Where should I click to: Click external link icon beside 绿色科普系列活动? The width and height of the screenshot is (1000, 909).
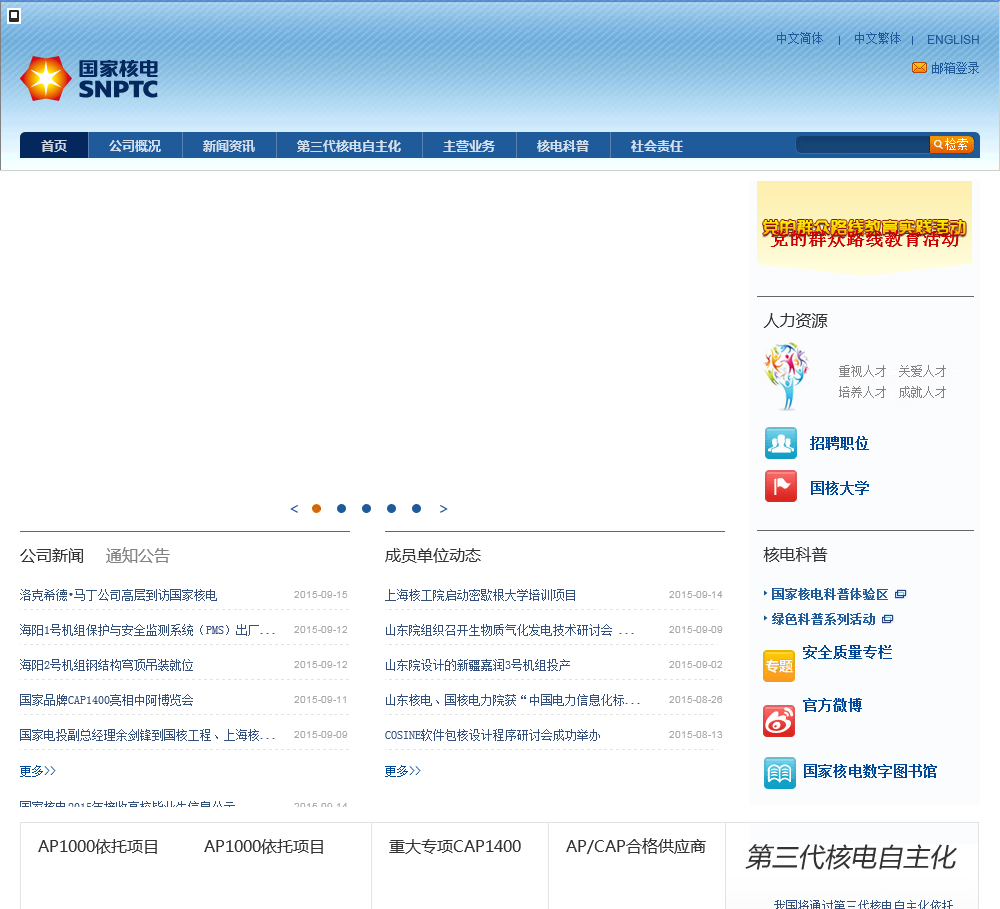(x=888, y=619)
